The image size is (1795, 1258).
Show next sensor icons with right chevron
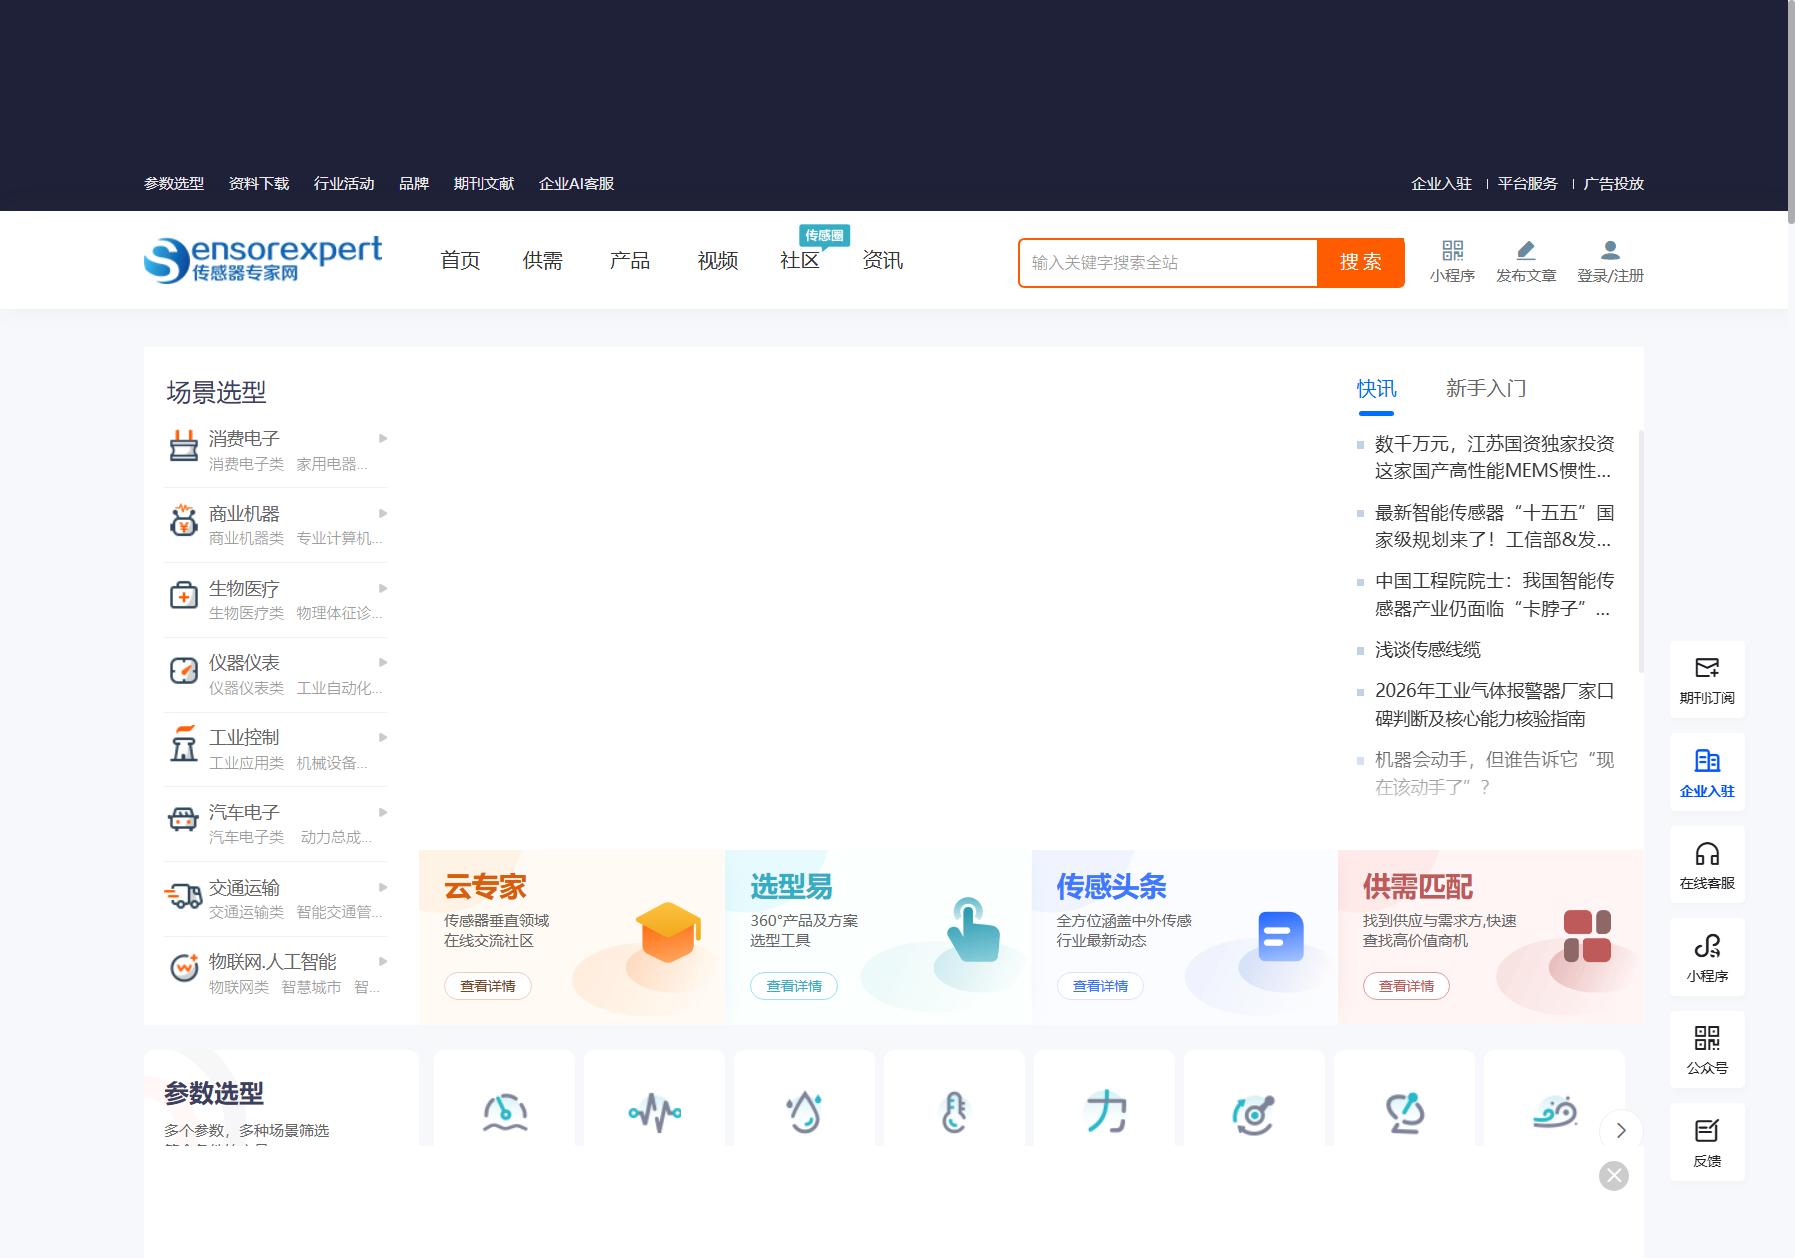(x=1621, y=1130)
